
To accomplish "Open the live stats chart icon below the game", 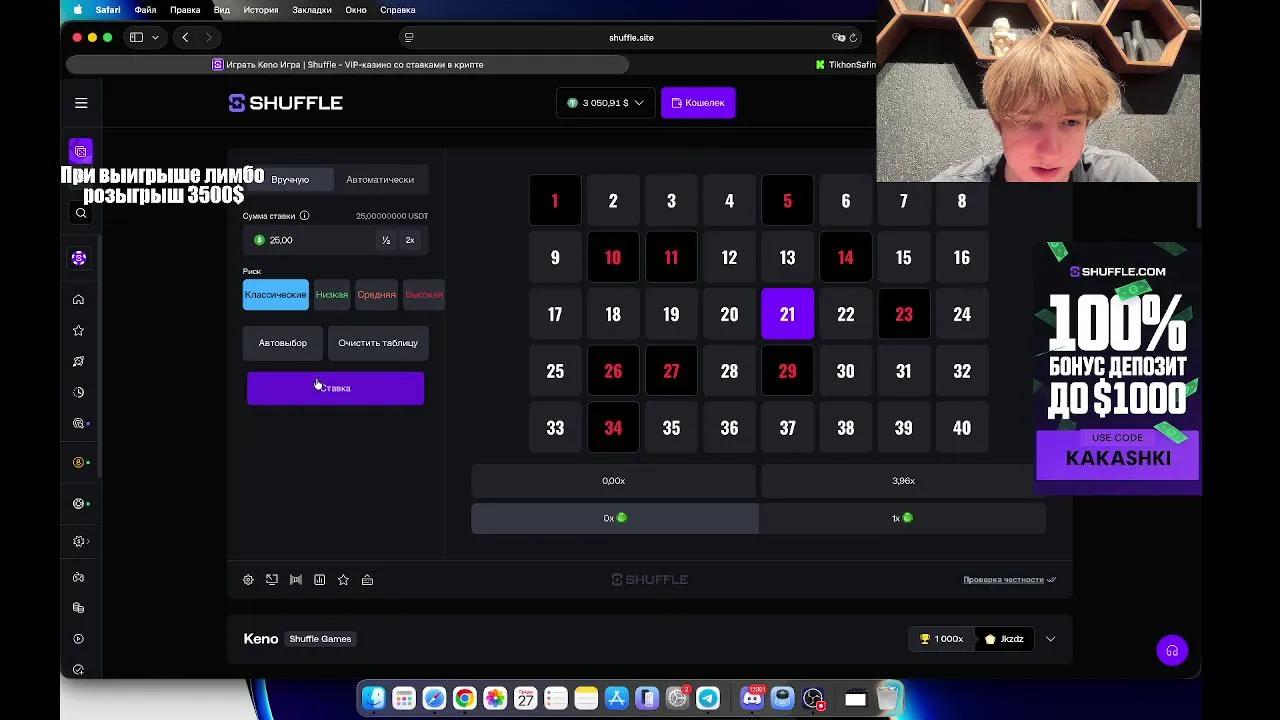I will pyautogui.click(x=320, y=580).
